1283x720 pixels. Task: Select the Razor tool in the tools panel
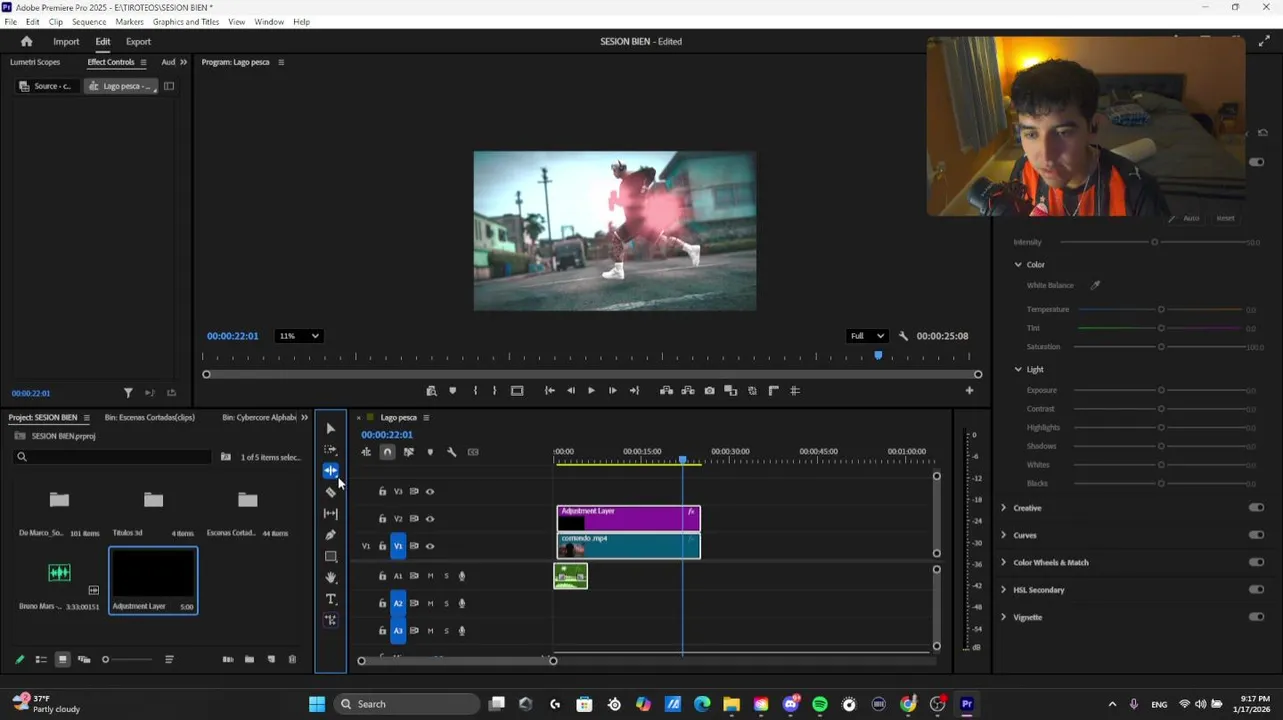click(x=331, y=492)
